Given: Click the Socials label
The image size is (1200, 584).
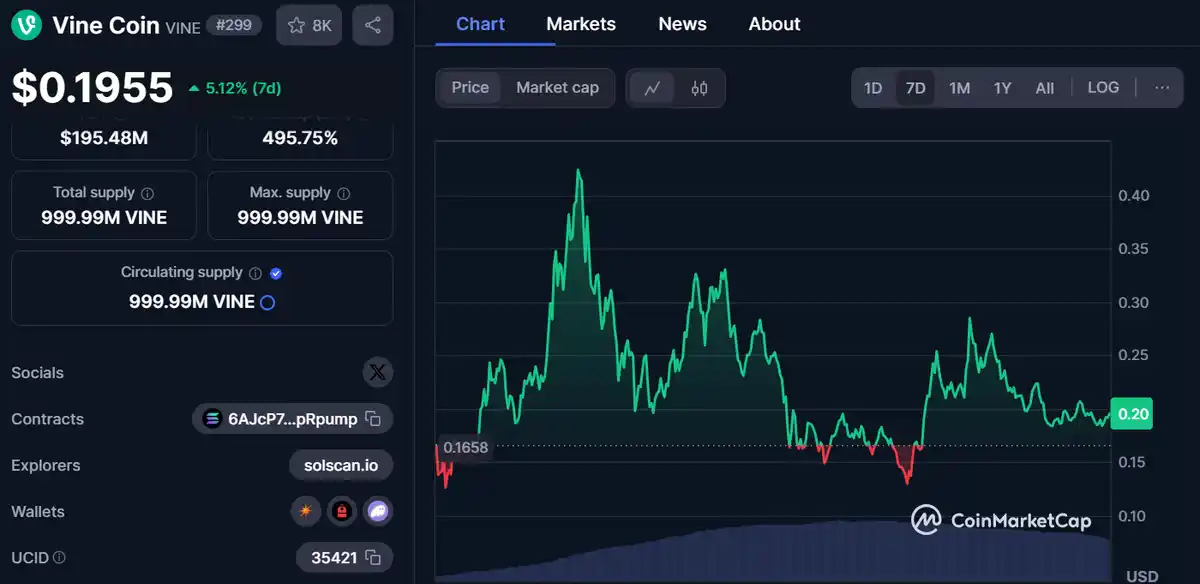Looking at the screenshot, I should tap(37, 373).
